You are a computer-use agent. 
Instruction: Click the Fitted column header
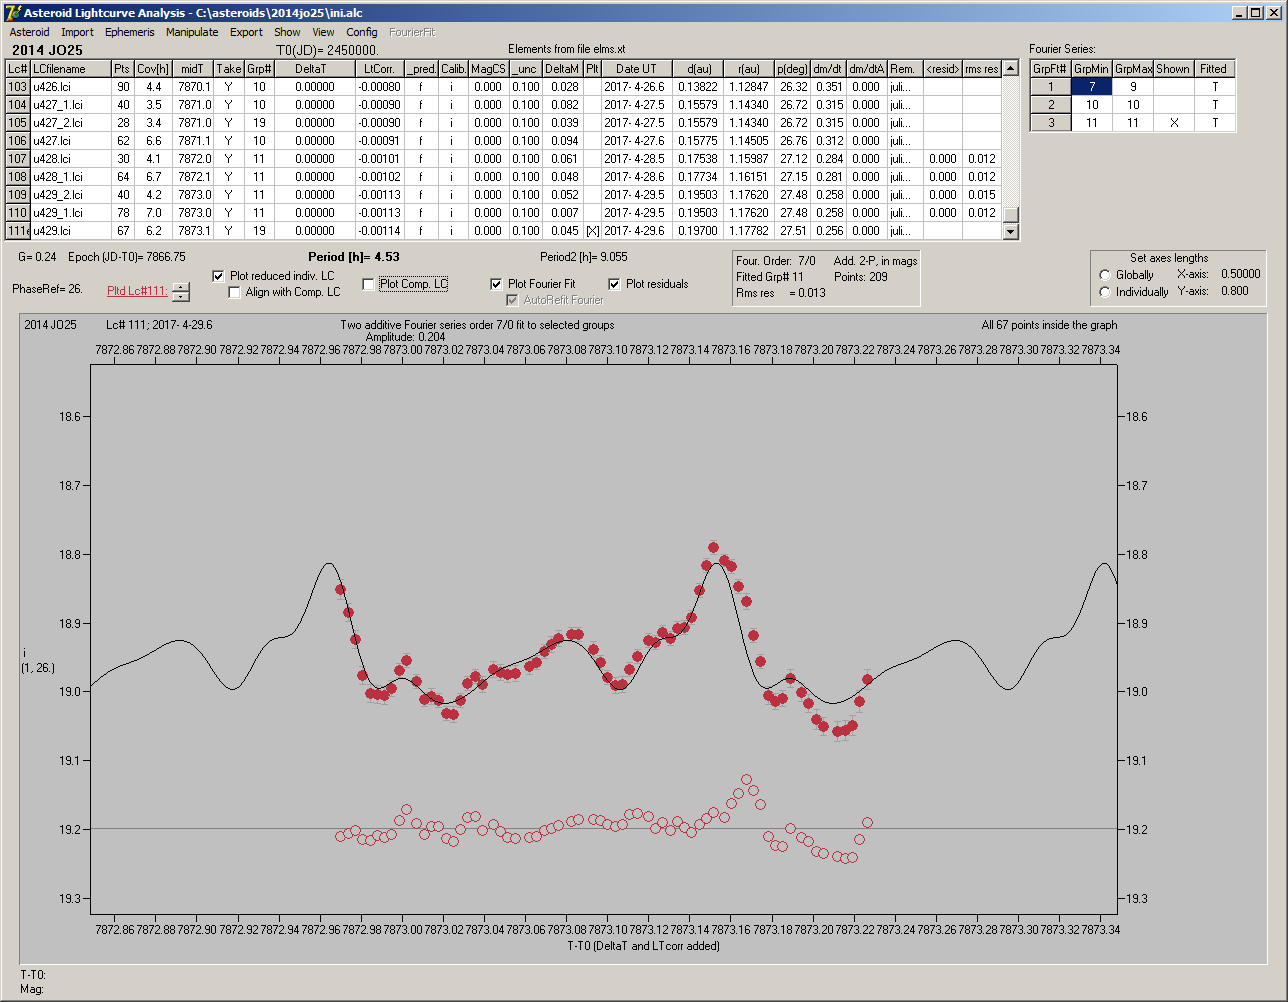[x=1214, y=69]
